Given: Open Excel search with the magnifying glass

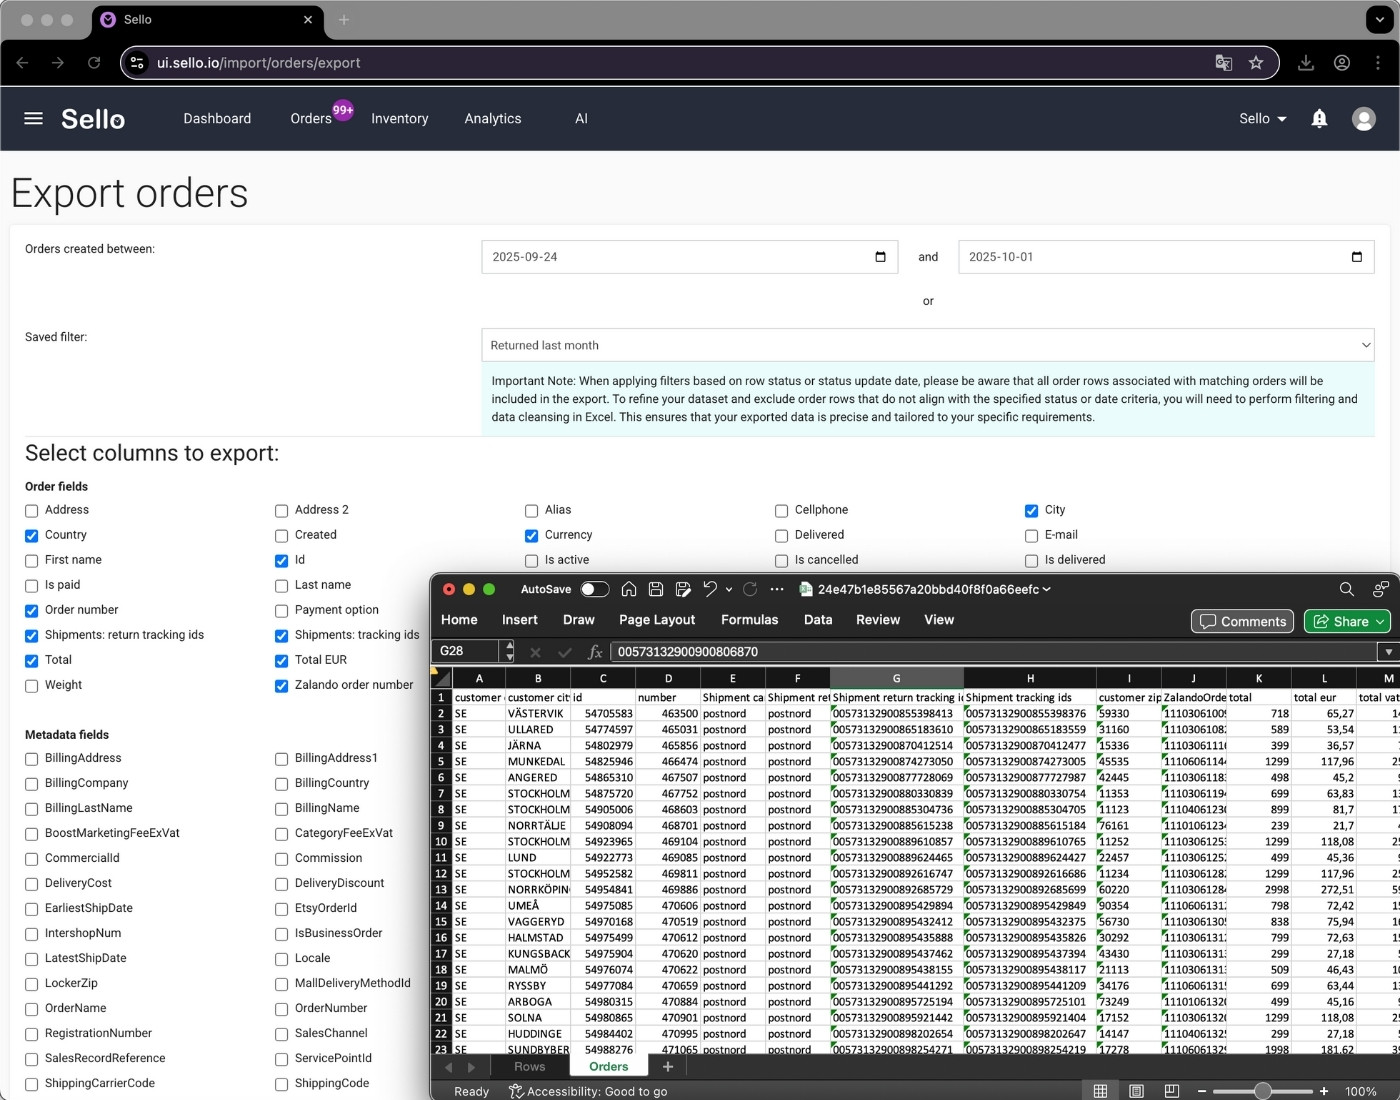Looking at the screenshot, I should (1347, 589).
